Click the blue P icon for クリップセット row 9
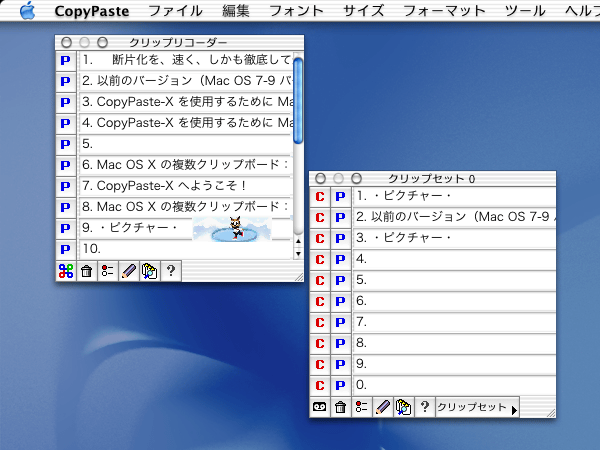600x450 pixels. tap(340, 365)
